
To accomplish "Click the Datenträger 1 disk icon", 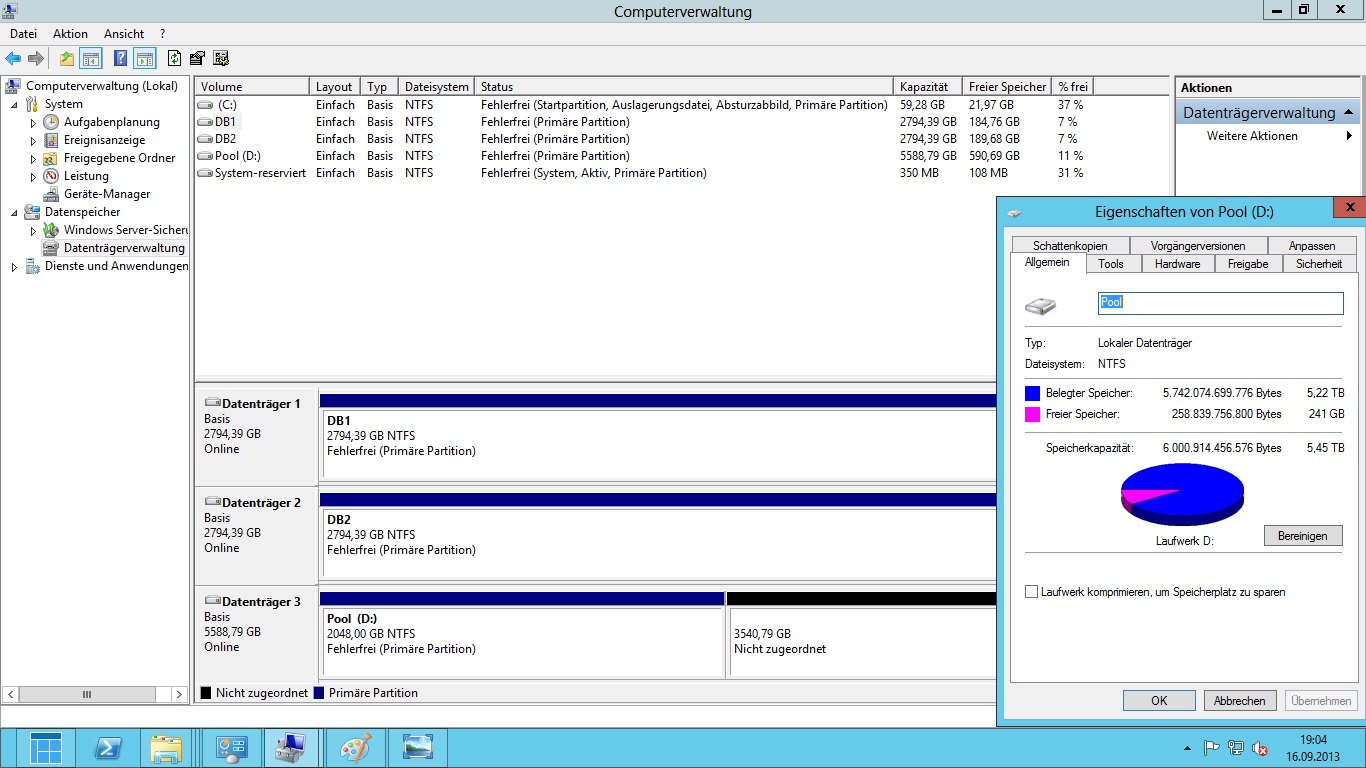I will 212,403.
